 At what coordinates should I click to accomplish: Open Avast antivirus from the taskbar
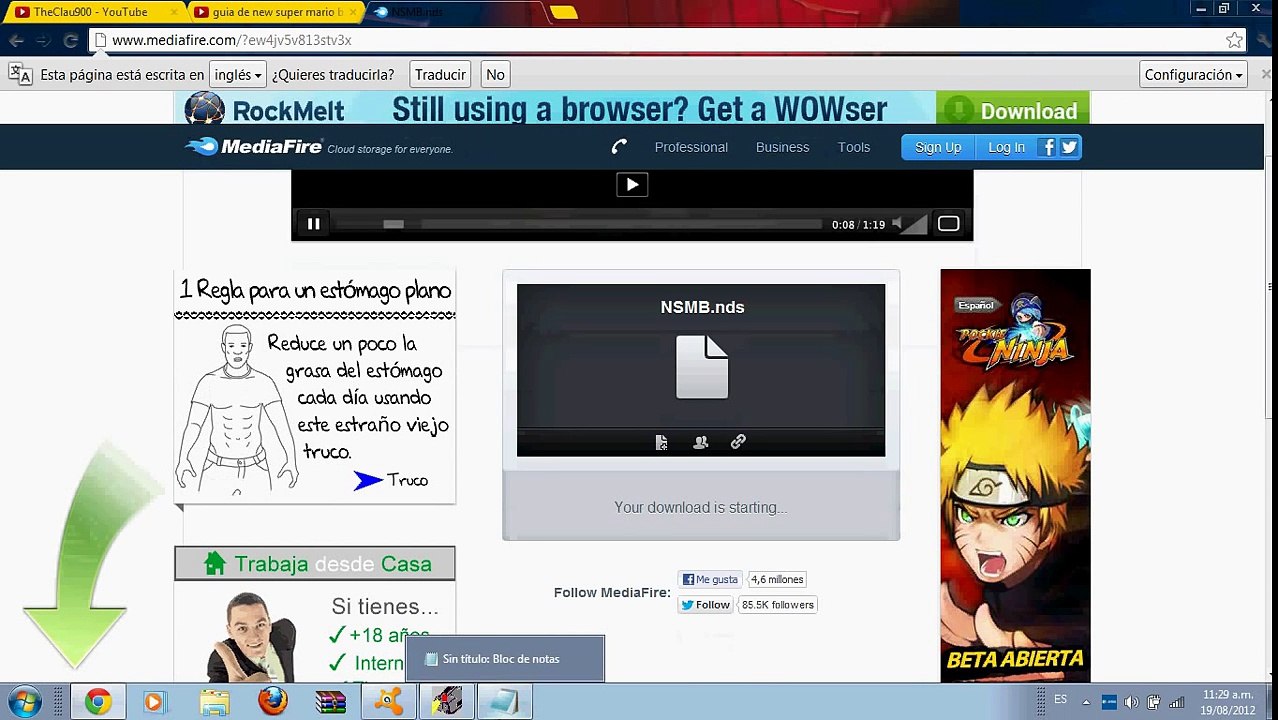pyautogui.click(x=388, y=702)
